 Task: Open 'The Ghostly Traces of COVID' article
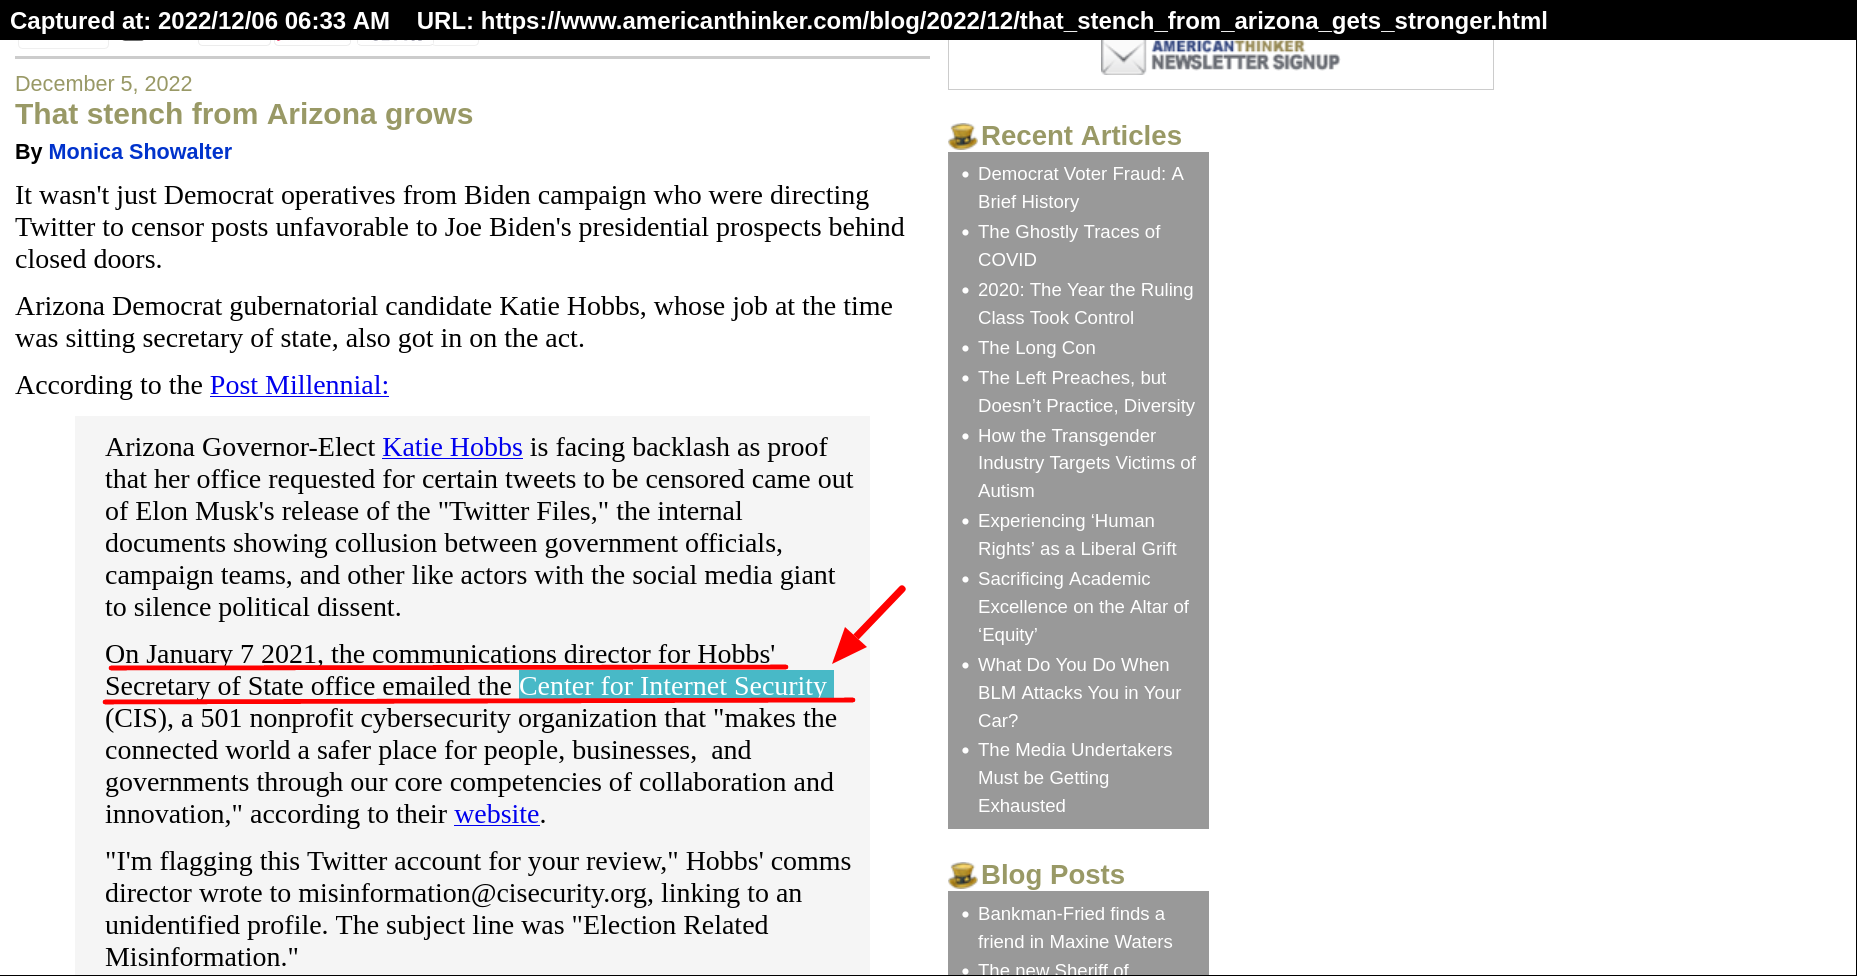coord(1069,246)
